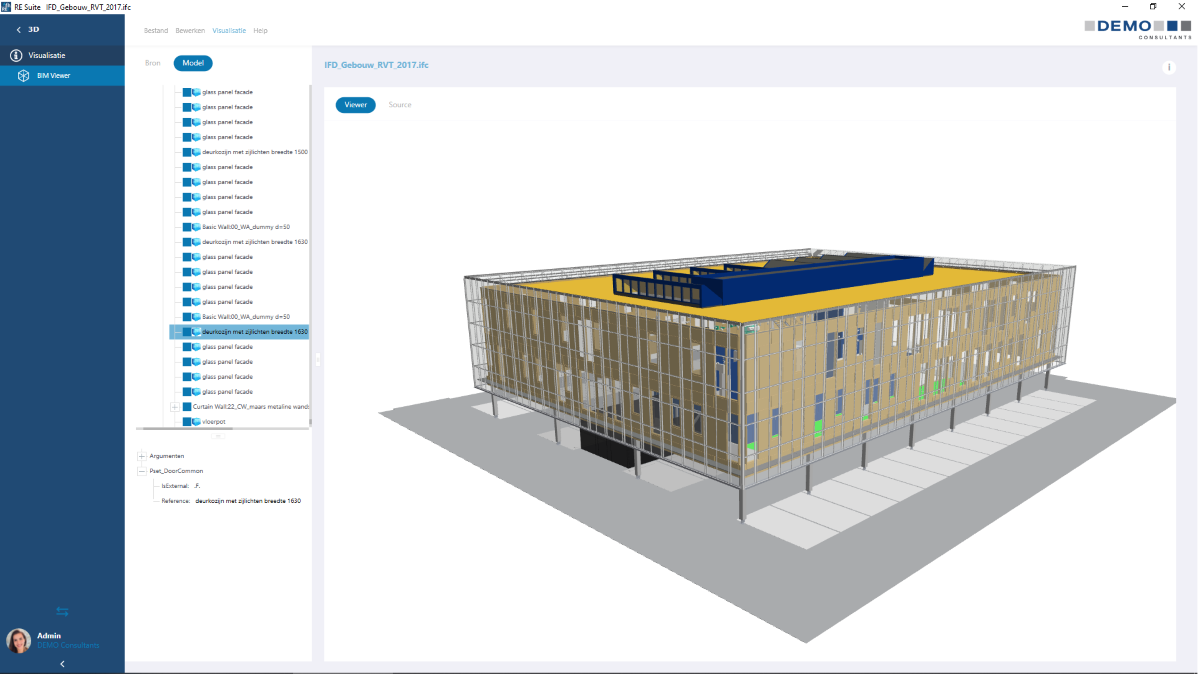Click the BIM Viewer cube icon in sidebar
1200x674 pixels.
tap(23, 75)
